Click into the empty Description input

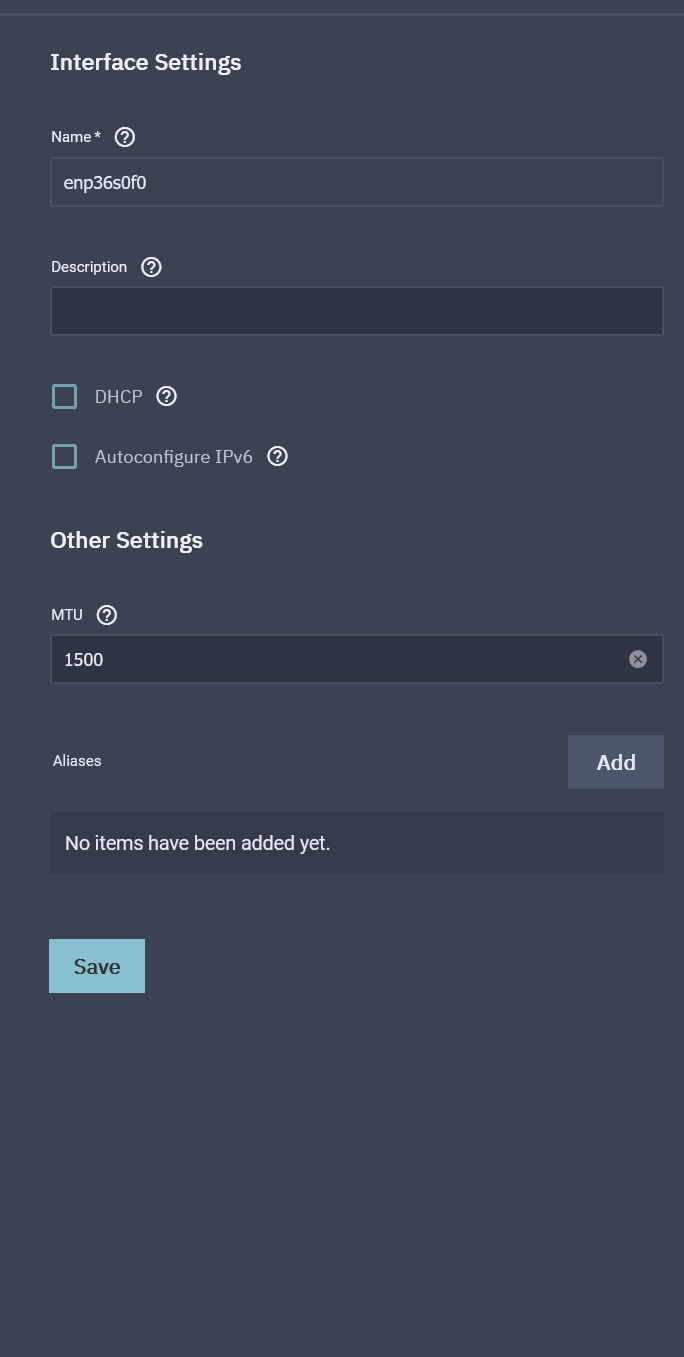356,311
